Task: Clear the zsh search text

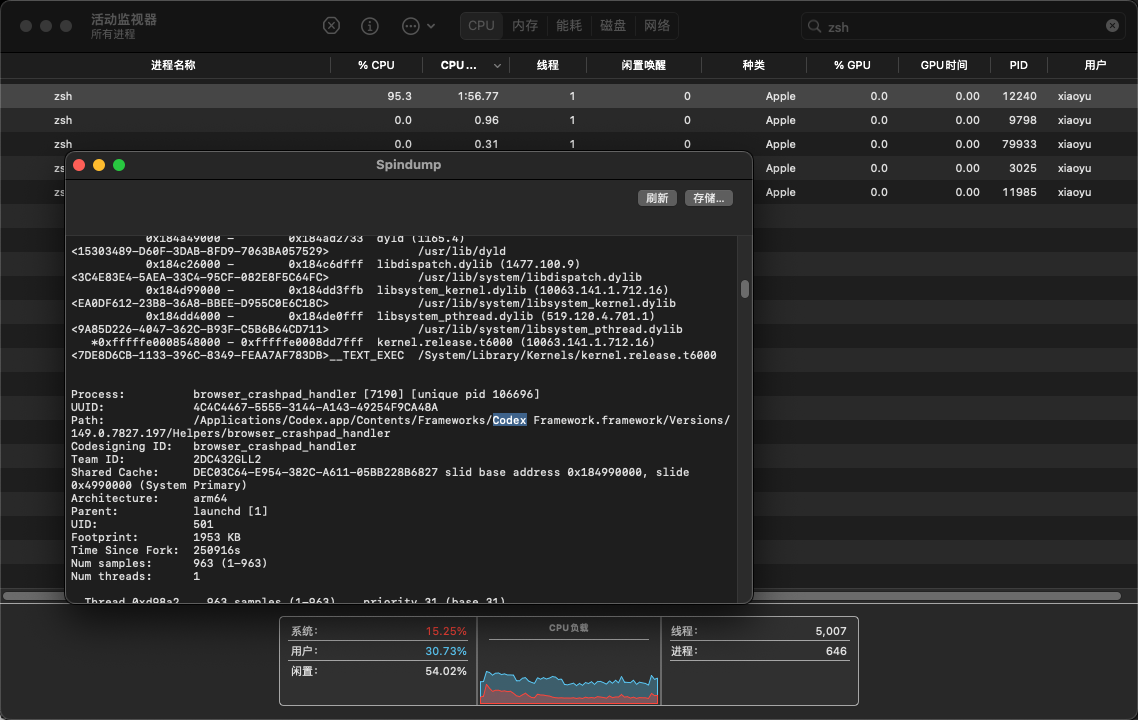Action: (1112, 26)
